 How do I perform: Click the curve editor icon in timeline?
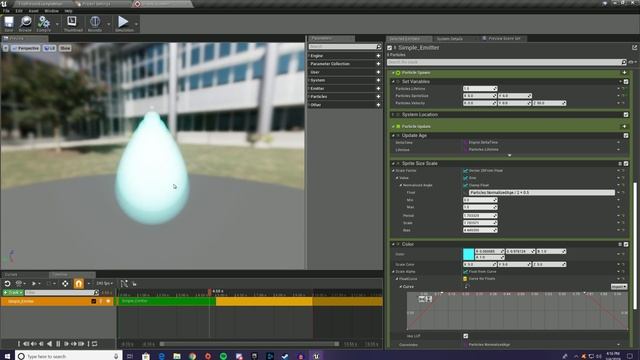click(124, 283)
